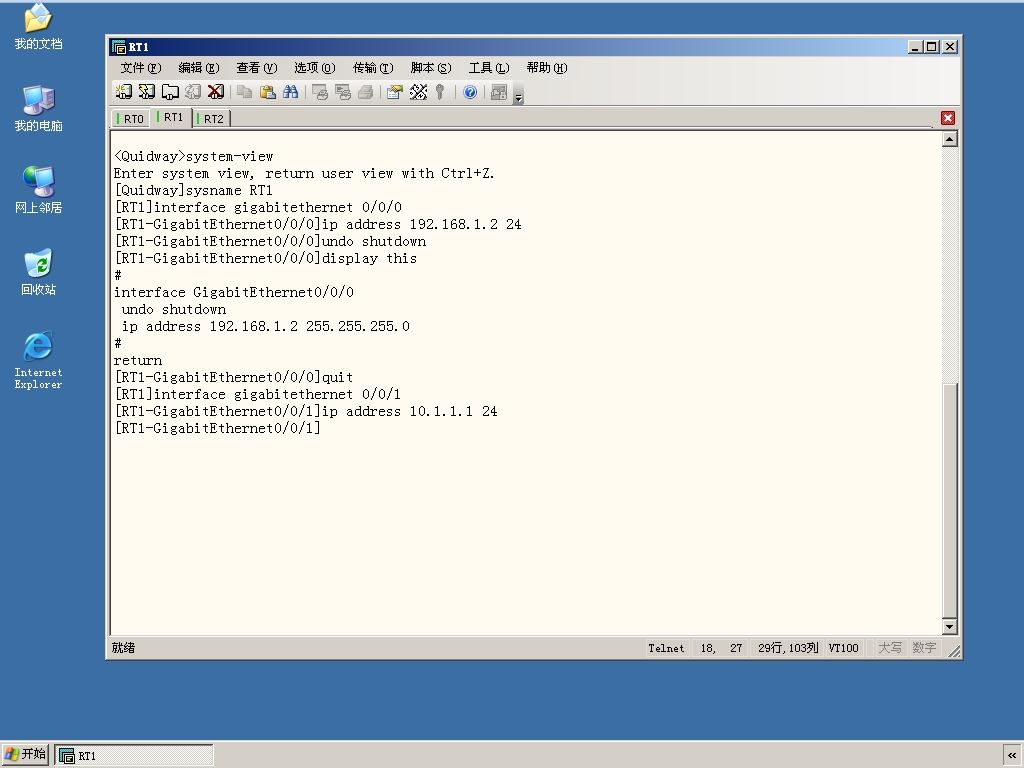Open the 查看(V) menu

[257, 68]
